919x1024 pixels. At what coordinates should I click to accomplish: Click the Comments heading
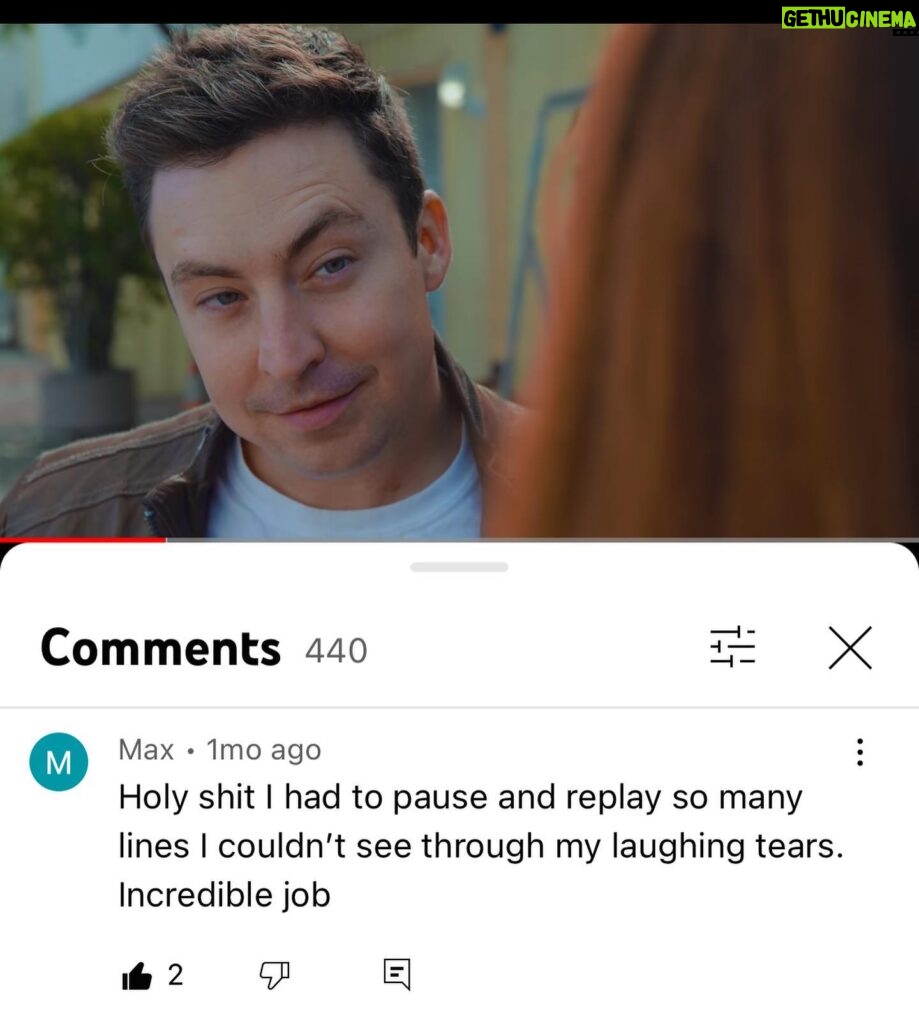(160, 648)
